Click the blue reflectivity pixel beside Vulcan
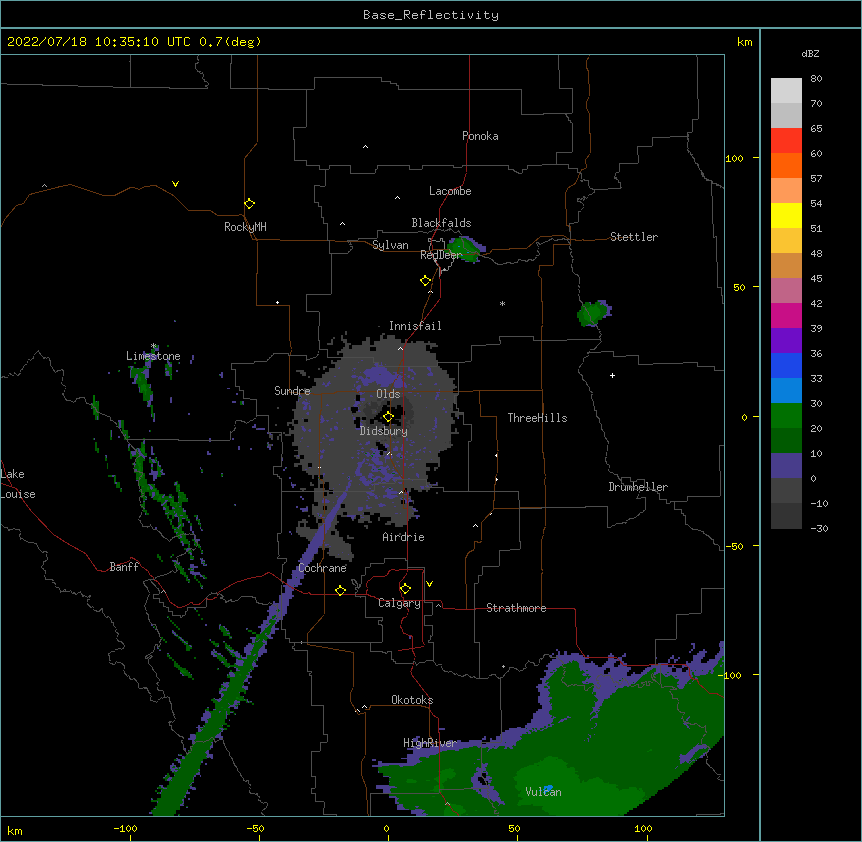This screenshot has width=862, height=842. [548, 788]
